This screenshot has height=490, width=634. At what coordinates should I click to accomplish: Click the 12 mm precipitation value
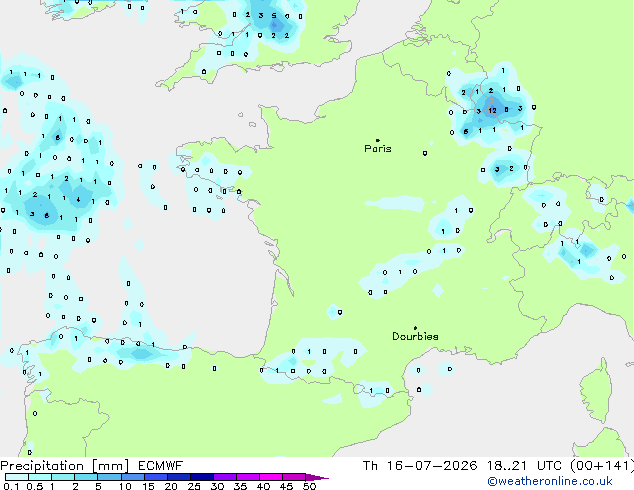492,110
